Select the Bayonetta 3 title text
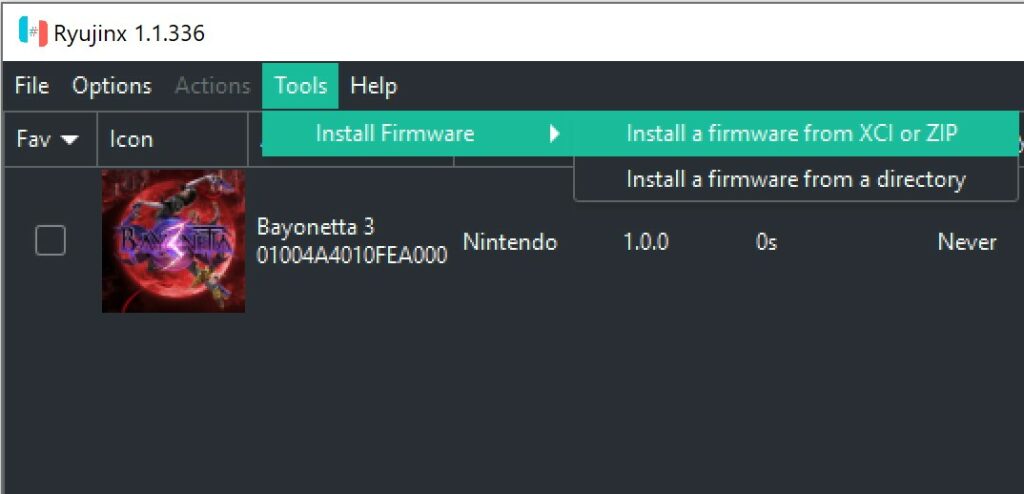The height and width of the screenshot is (494, 1024). point(315,227)
